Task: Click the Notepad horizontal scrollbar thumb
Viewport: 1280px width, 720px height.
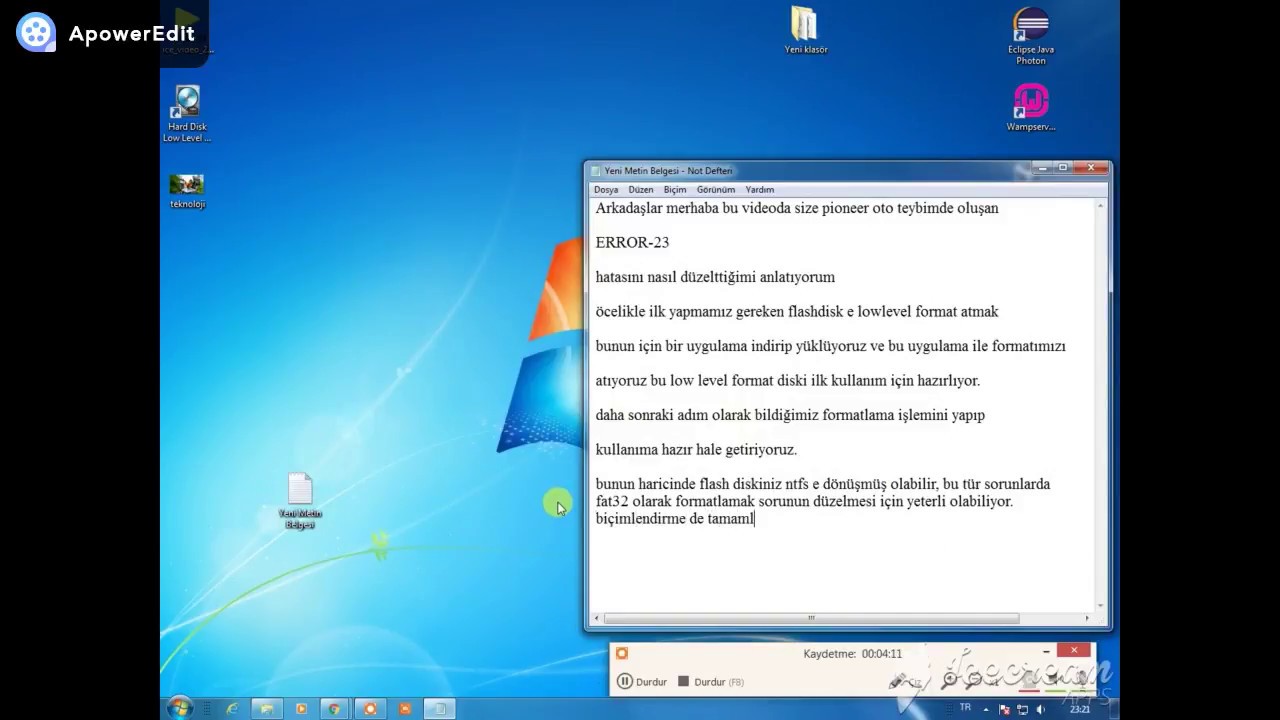Action: (x=812, y=618)
